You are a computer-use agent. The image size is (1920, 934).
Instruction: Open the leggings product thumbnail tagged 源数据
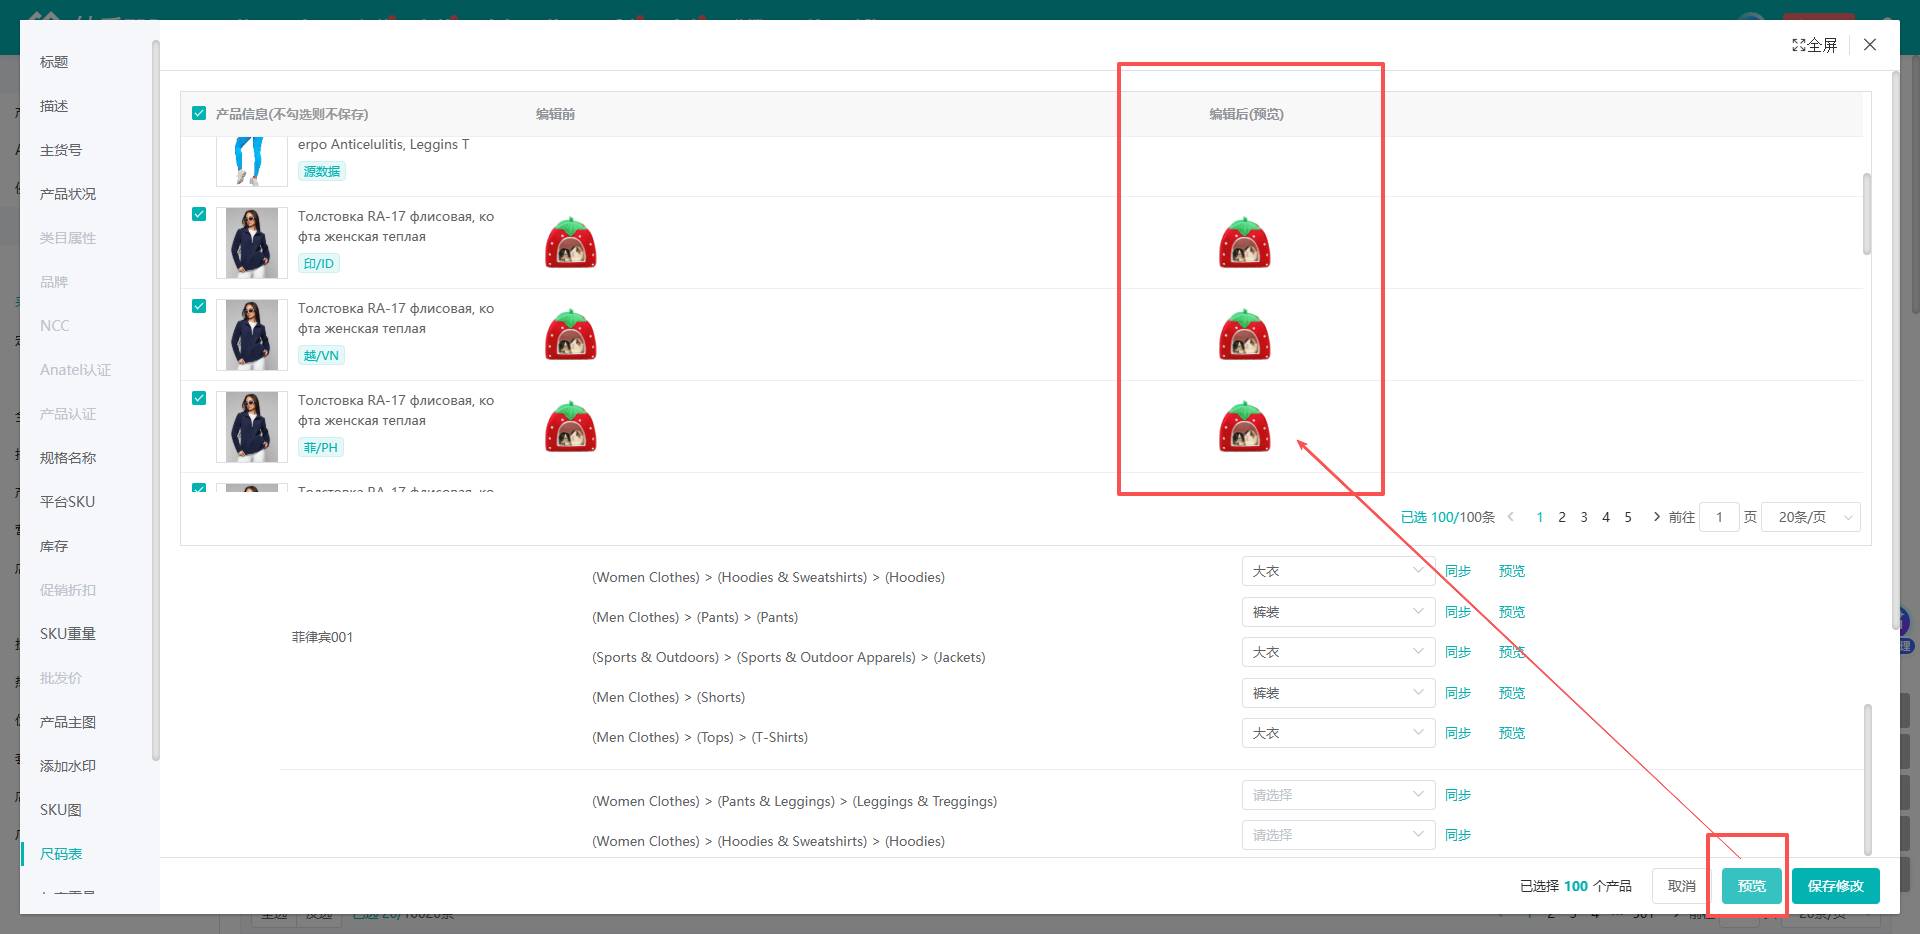(252, 161)
